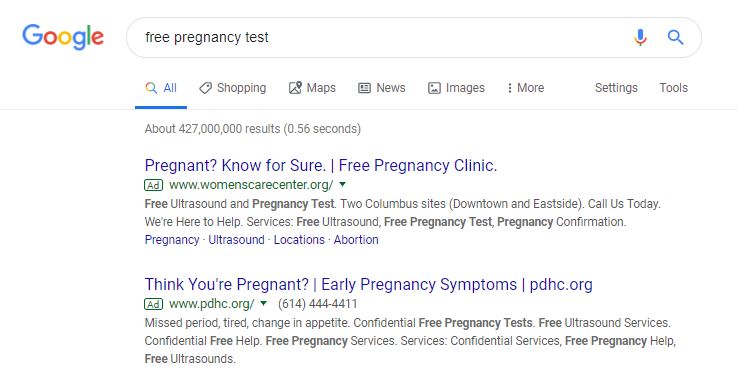Image resolution: width=737 pixels, height=379 pixels.
Task: Expand the More search options menu
Action: pyautogui.click(x=525, y=88)
